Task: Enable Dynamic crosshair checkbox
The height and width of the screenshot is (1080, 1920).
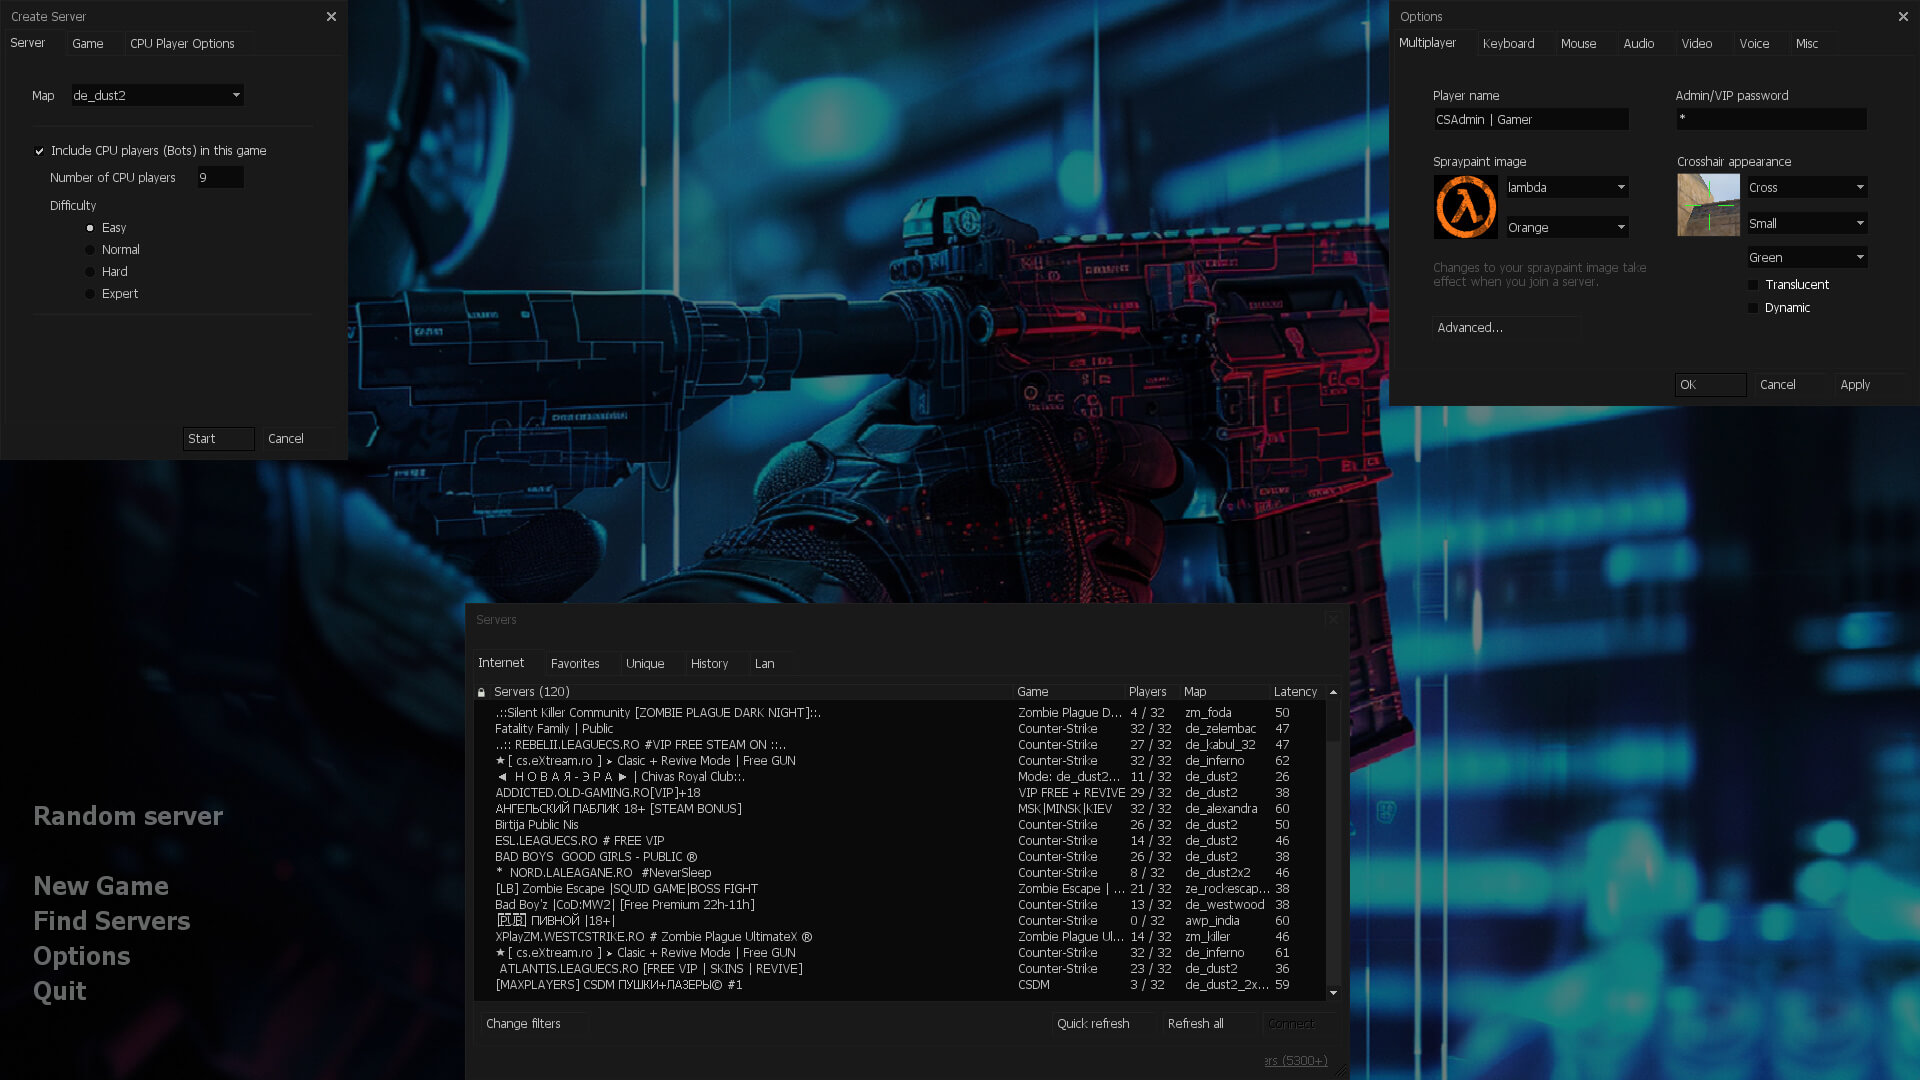Action: 1753,308
